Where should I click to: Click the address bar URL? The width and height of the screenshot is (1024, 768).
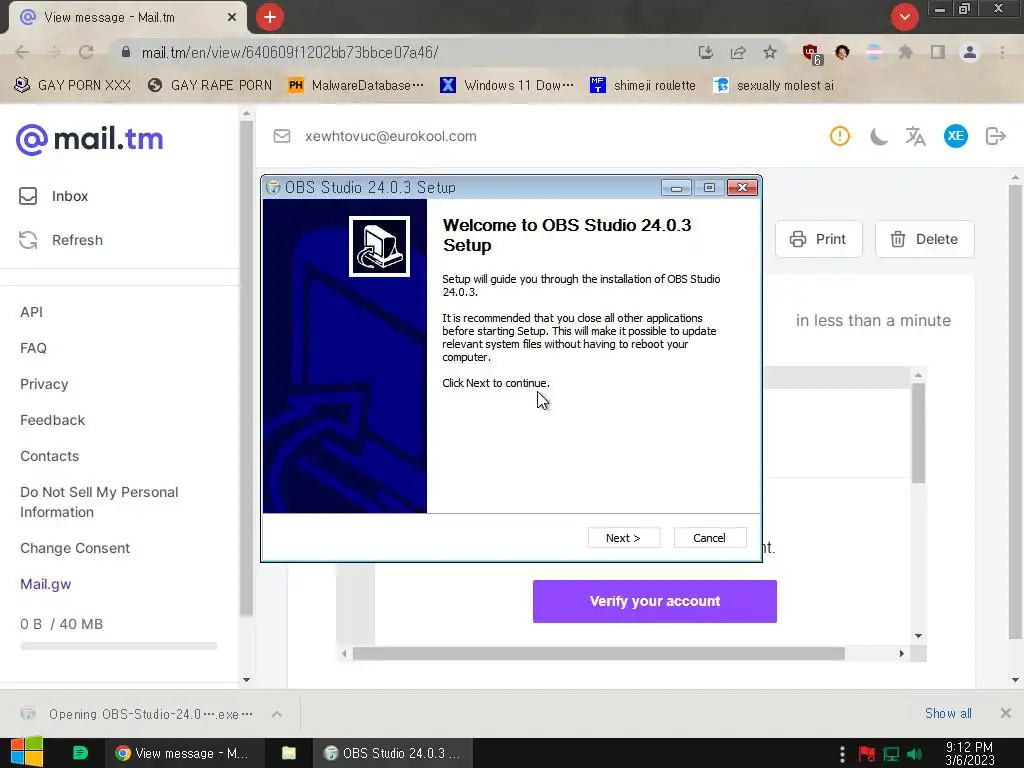click(290, 52)
